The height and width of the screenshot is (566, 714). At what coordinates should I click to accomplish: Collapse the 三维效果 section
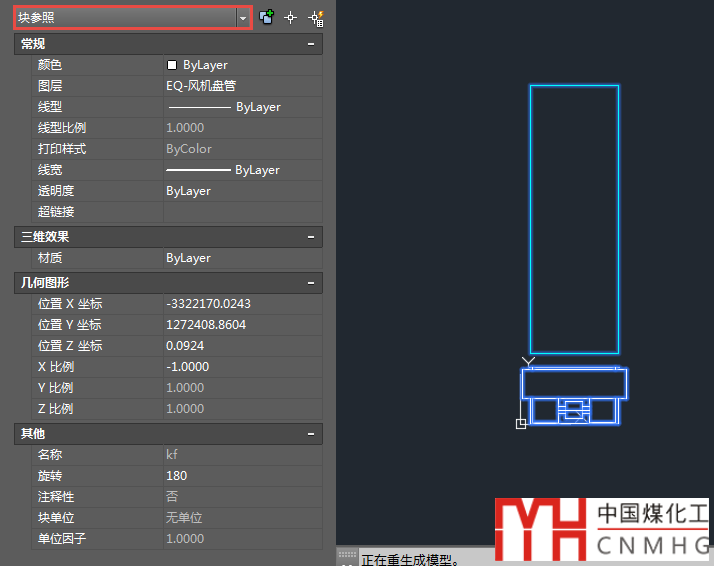(312, 237)
